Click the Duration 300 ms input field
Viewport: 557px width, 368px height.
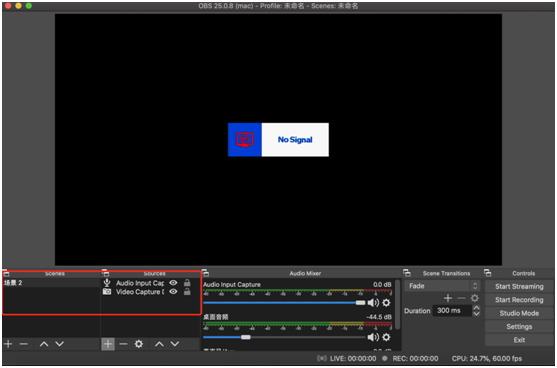pos(453,310)
